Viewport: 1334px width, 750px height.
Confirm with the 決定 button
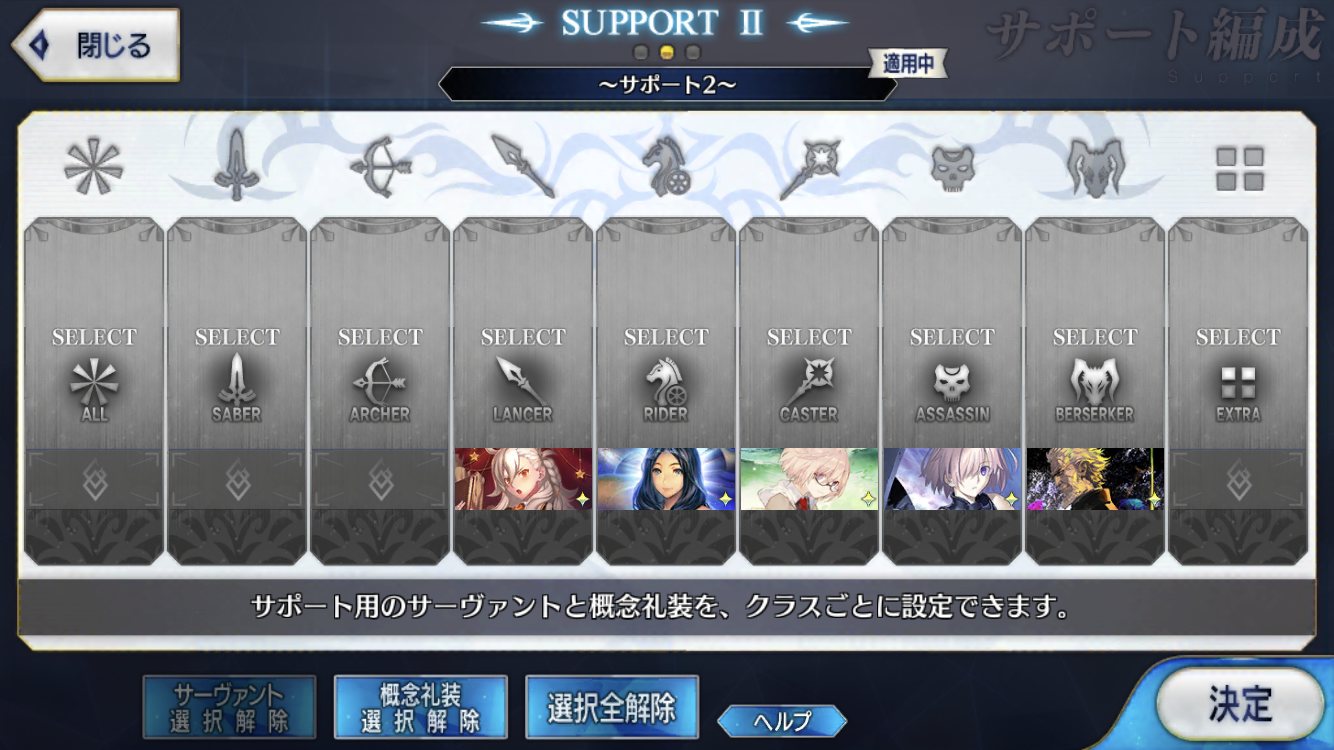click(1240, 705)
